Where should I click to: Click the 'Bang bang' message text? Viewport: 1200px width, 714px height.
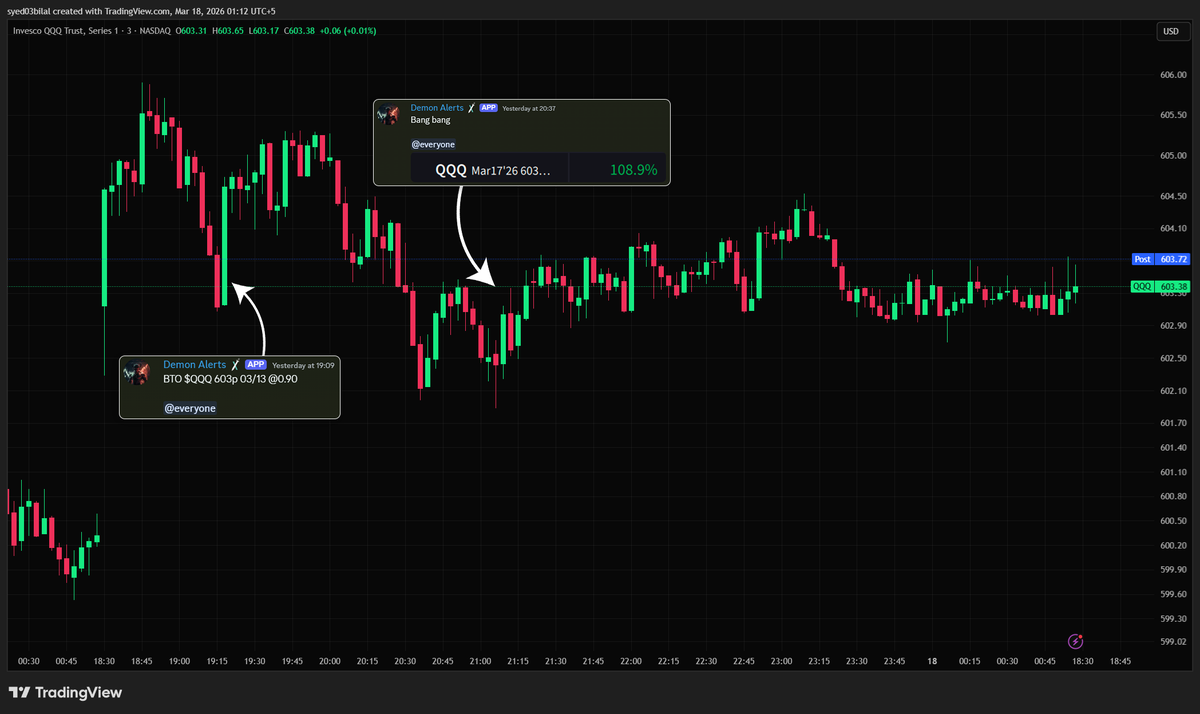click(431, 120)
